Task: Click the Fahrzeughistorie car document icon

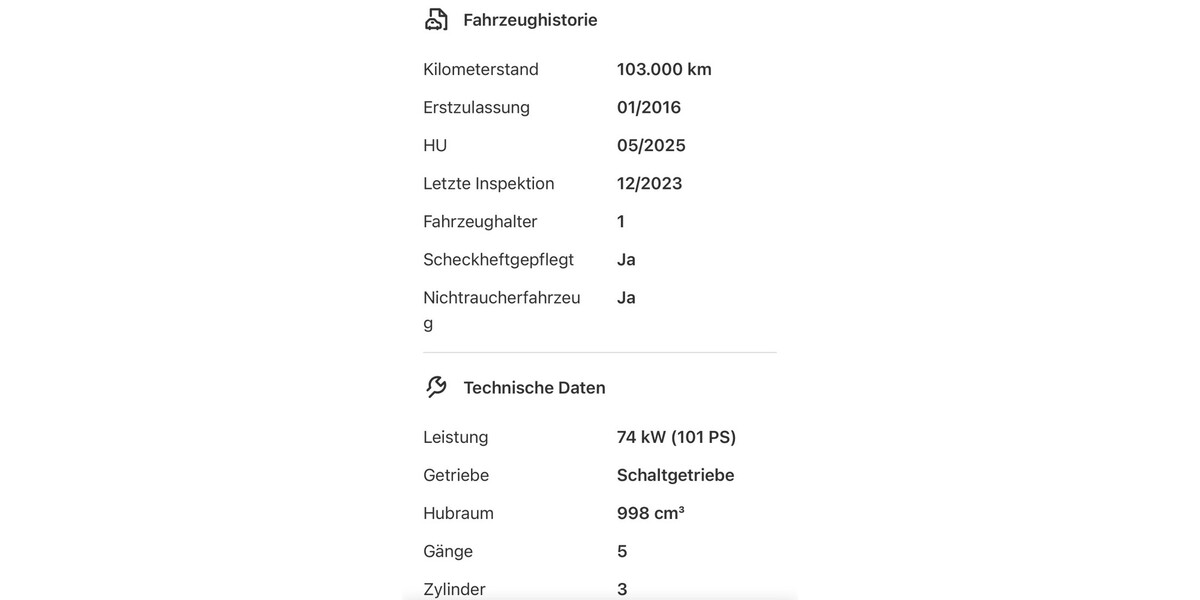Action: 436,20
